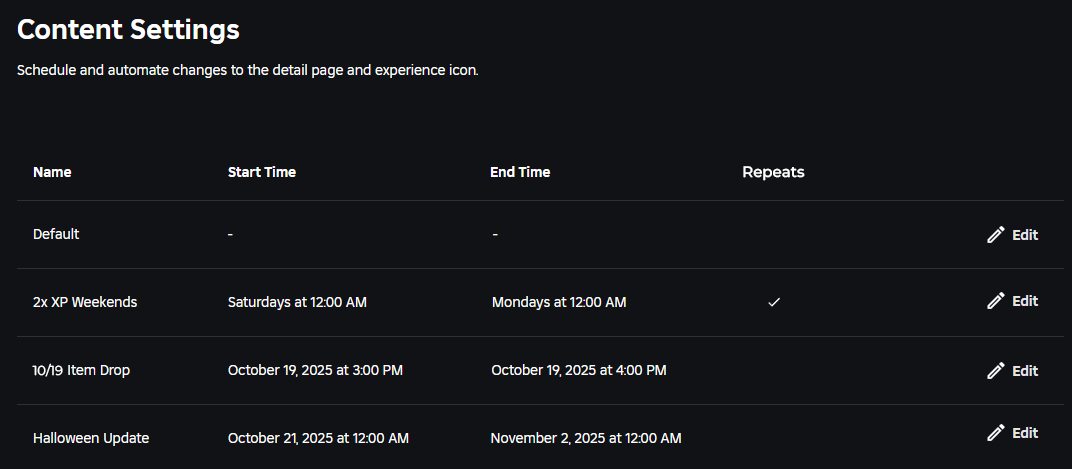Viewport: 1072px width, 469px height.
Task: Click the Name column header
Action: [x=52, y=172]
